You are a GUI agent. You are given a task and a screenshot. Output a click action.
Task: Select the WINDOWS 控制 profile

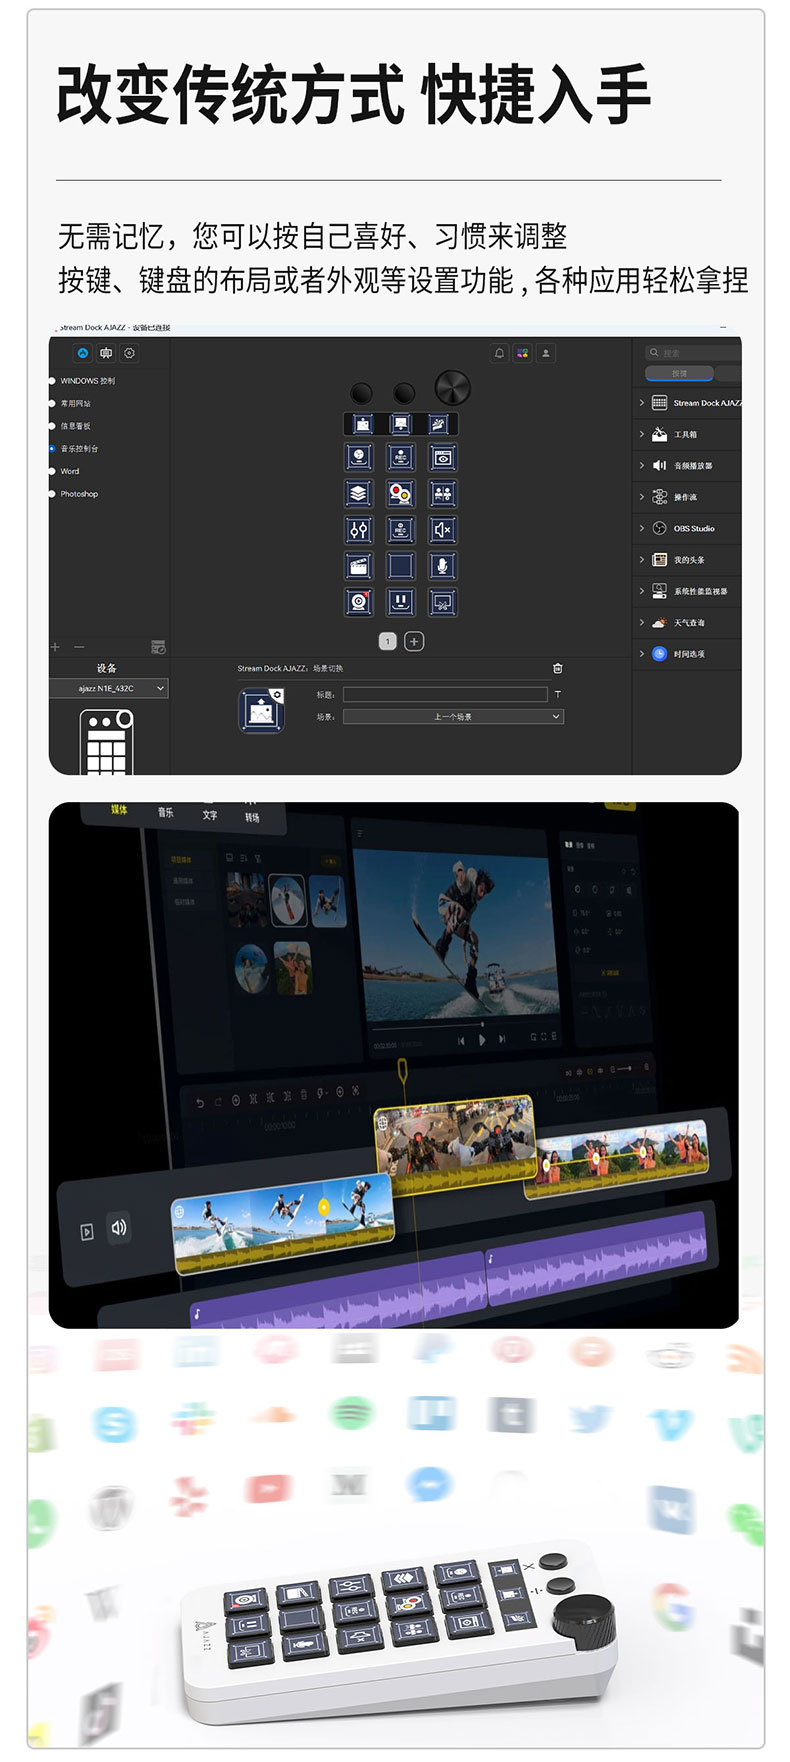pos(87,381)
